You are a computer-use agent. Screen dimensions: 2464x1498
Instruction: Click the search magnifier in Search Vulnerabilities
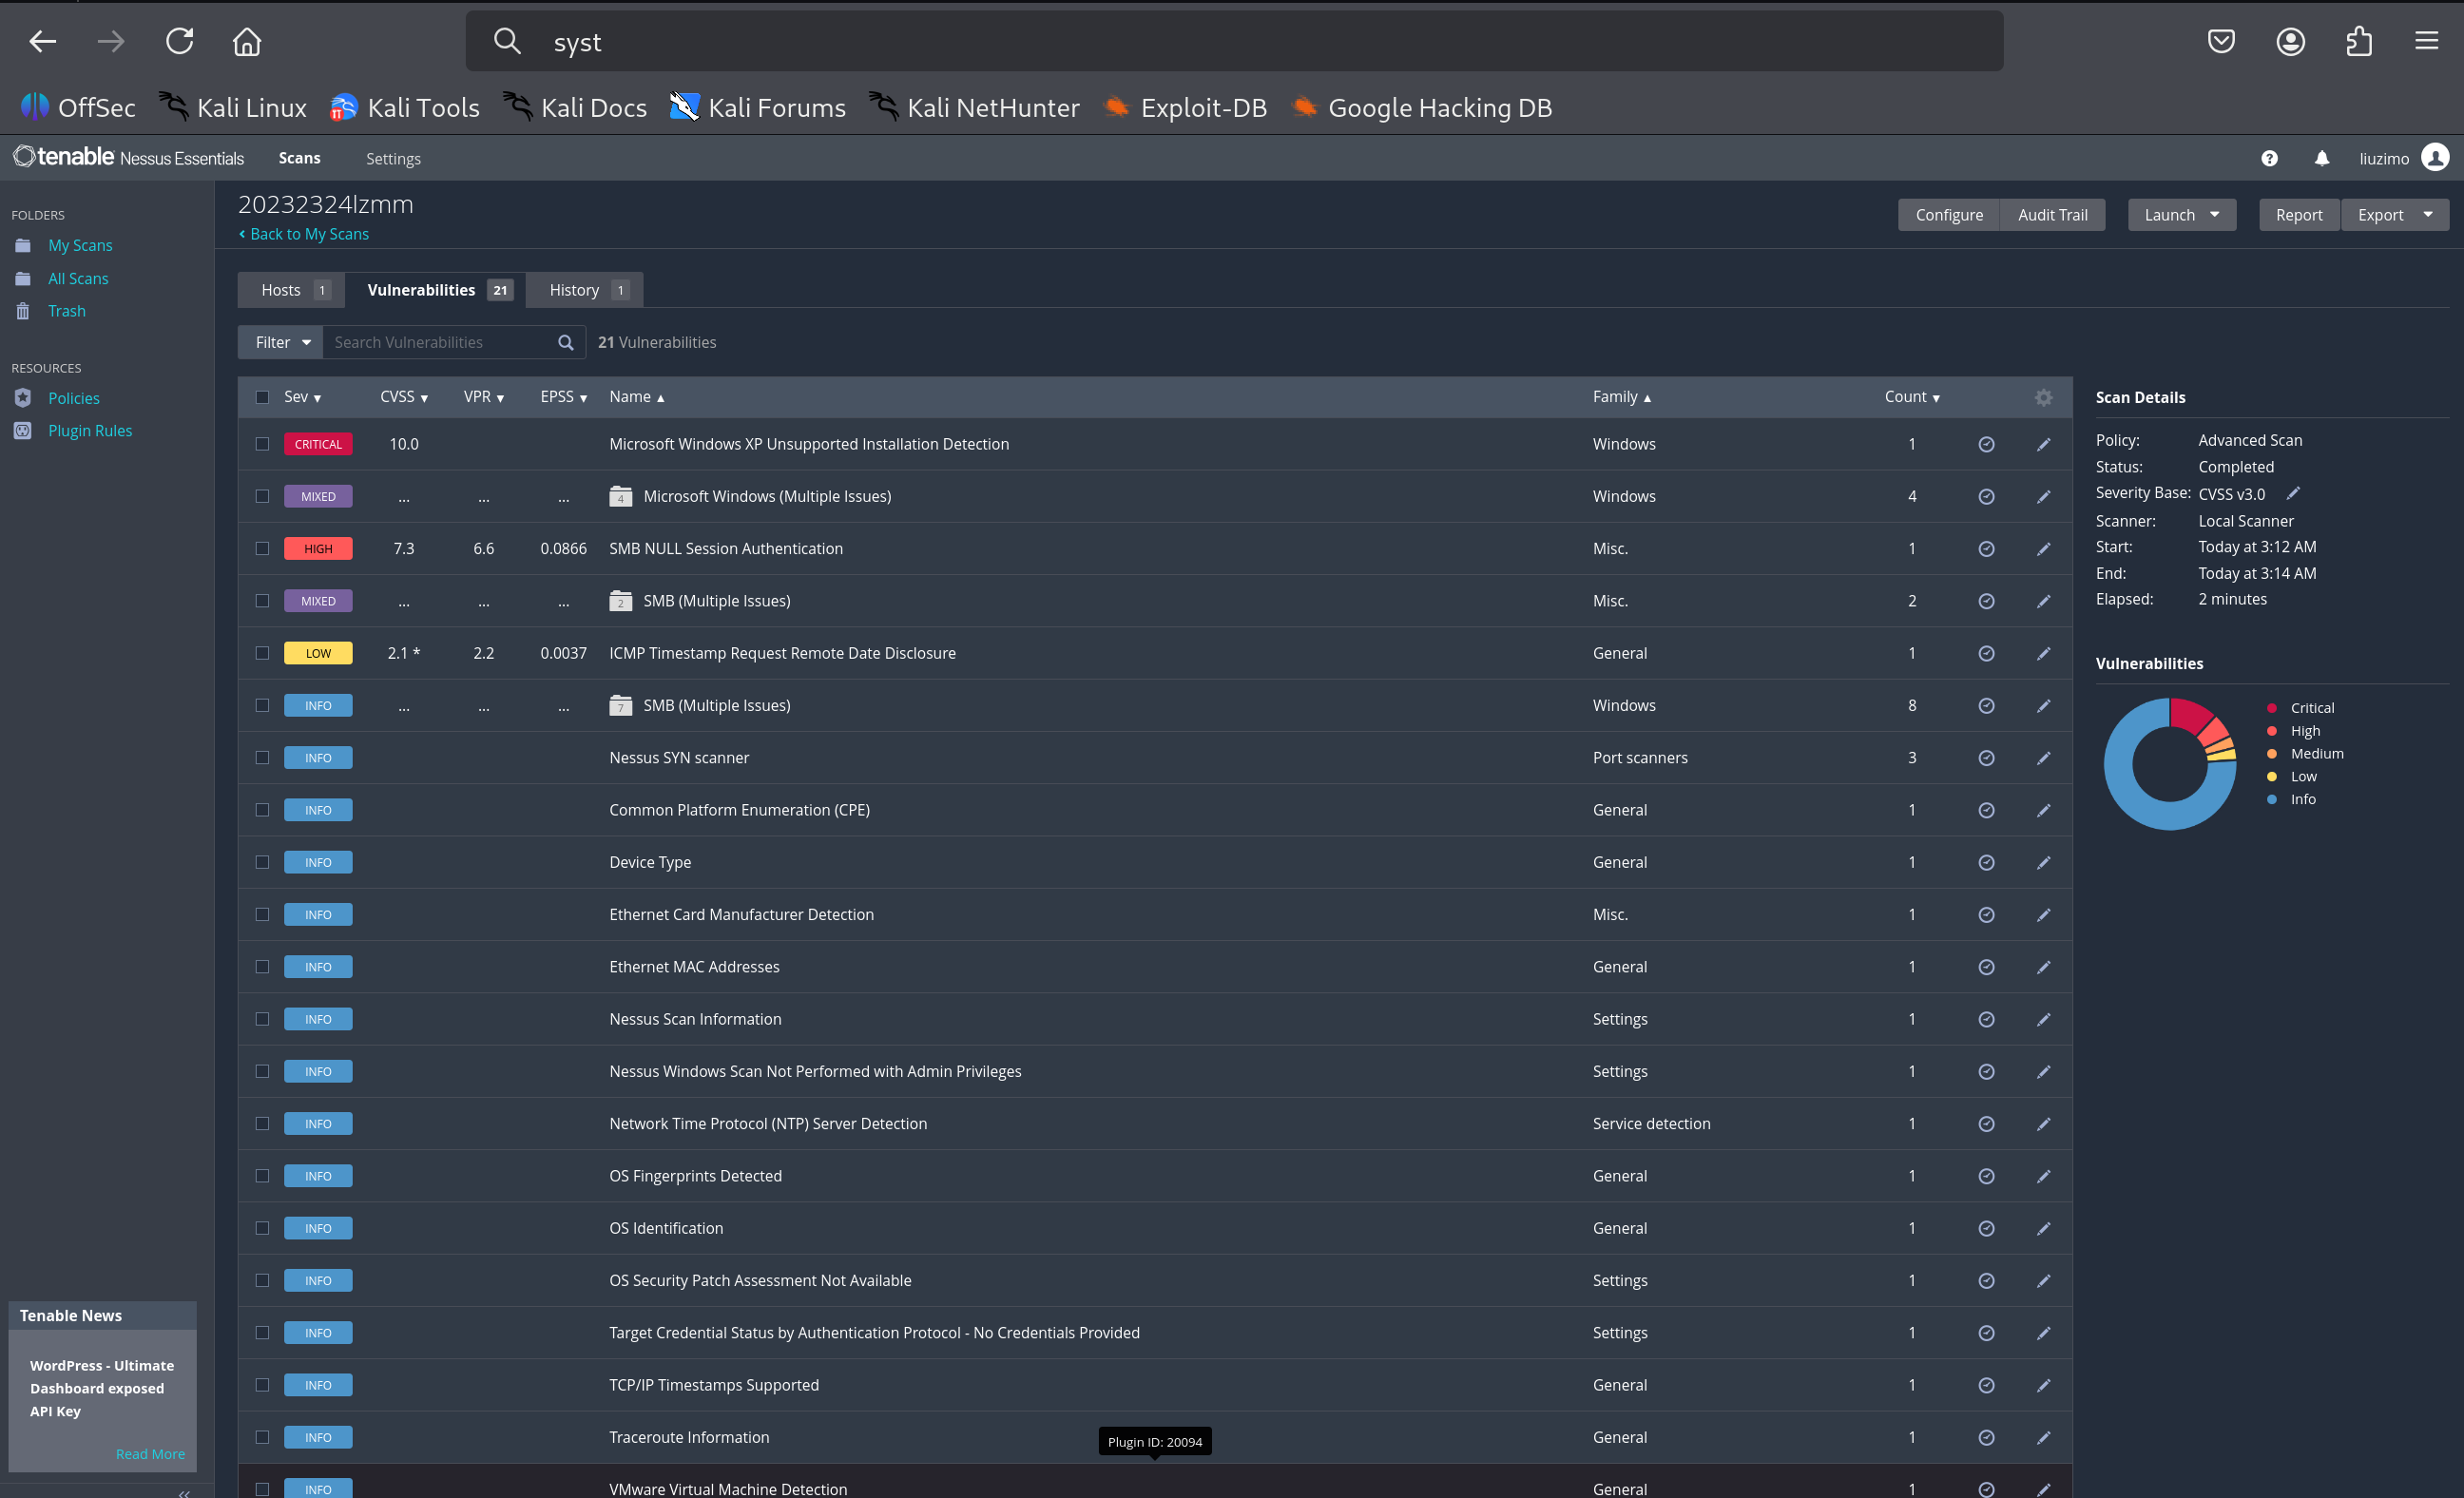(565, 342)
